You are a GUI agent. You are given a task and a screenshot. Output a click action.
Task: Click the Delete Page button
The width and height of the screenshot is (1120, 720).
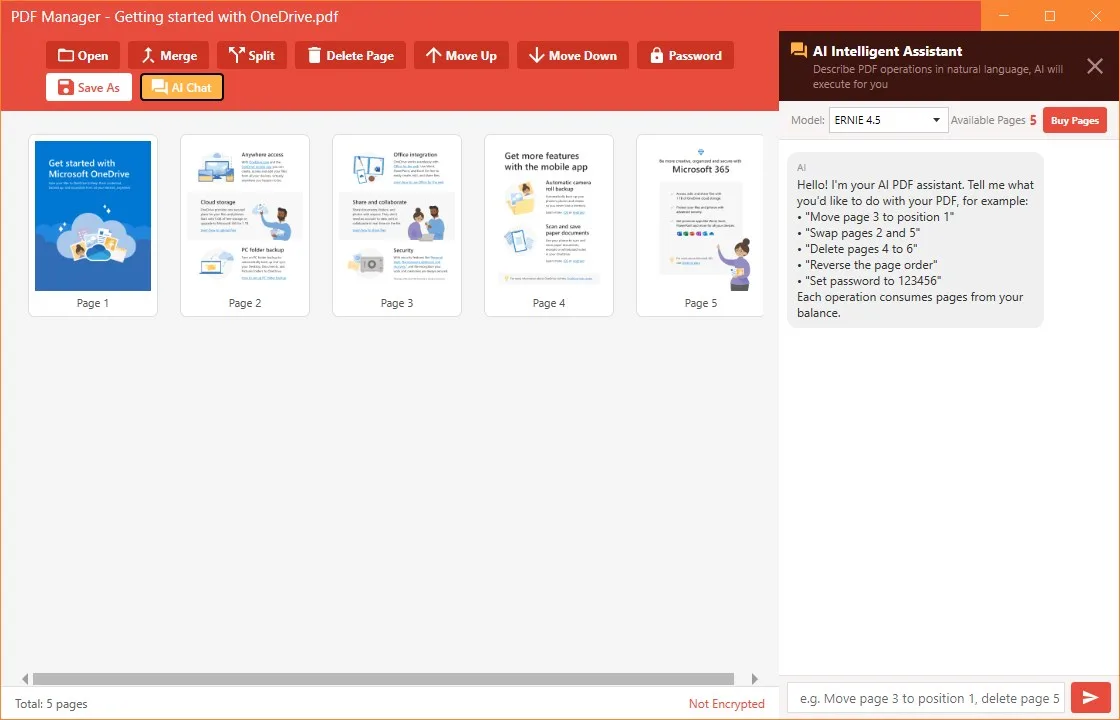coord(350,56)
